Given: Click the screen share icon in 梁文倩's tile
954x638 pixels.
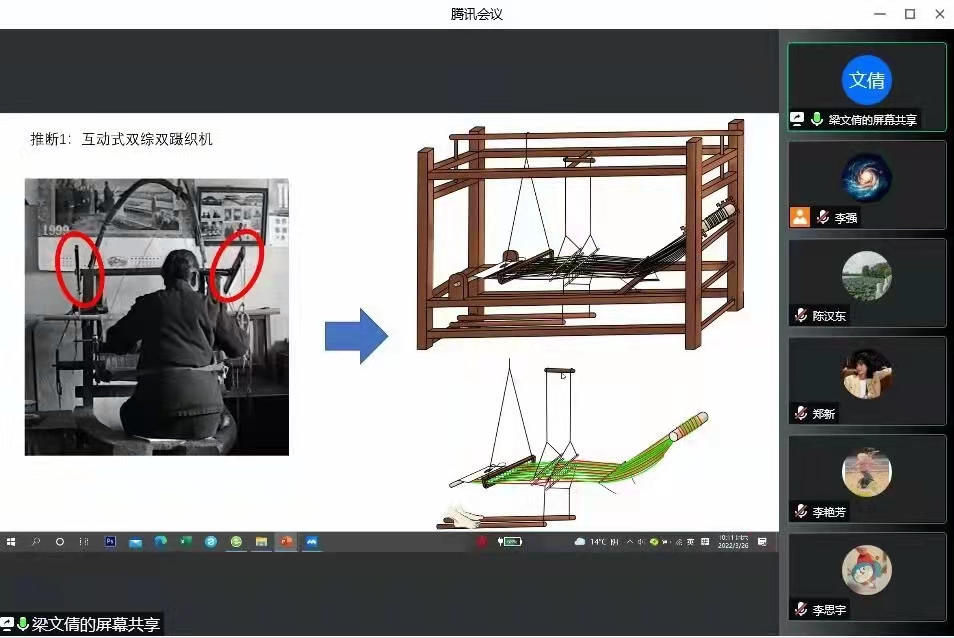Looking at the screenshot, I should (798, 119).
